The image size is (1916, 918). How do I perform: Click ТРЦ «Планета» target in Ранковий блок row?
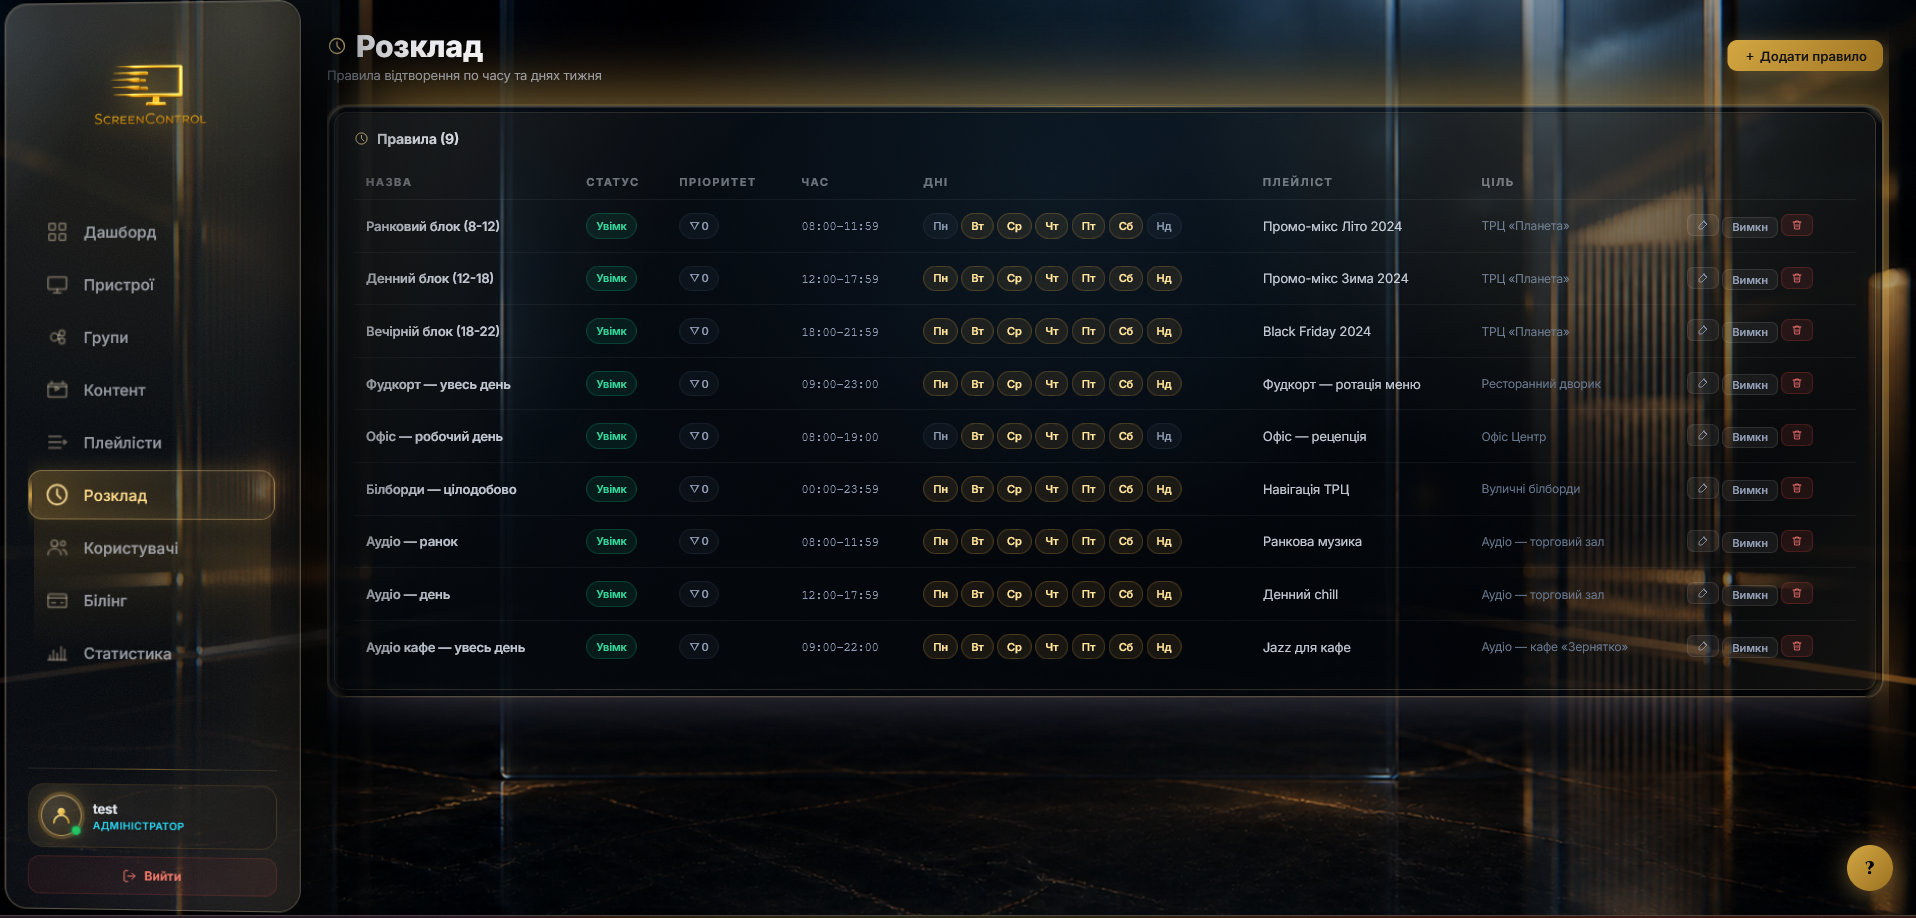tap(1525, 226)
